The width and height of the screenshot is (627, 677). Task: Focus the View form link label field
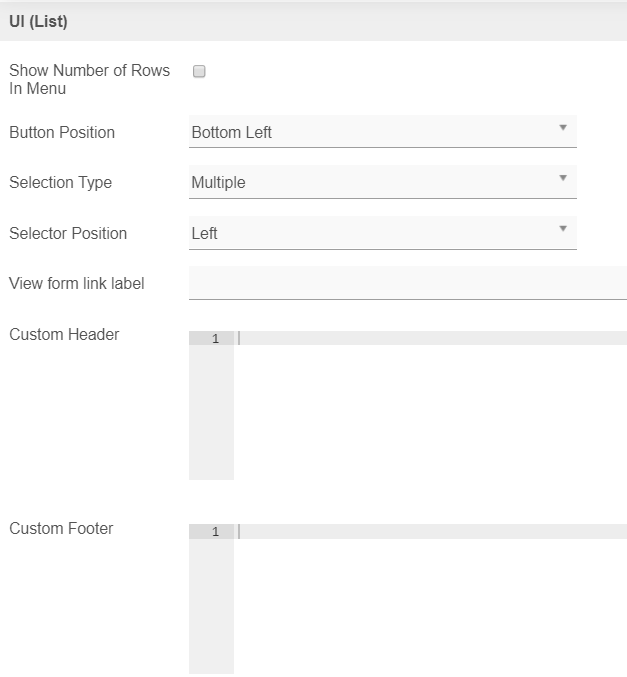click(408, 283)
